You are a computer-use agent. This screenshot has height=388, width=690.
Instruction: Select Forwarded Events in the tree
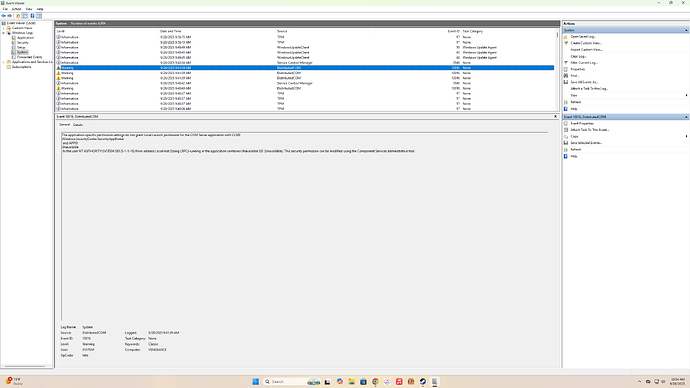point(29,57)
